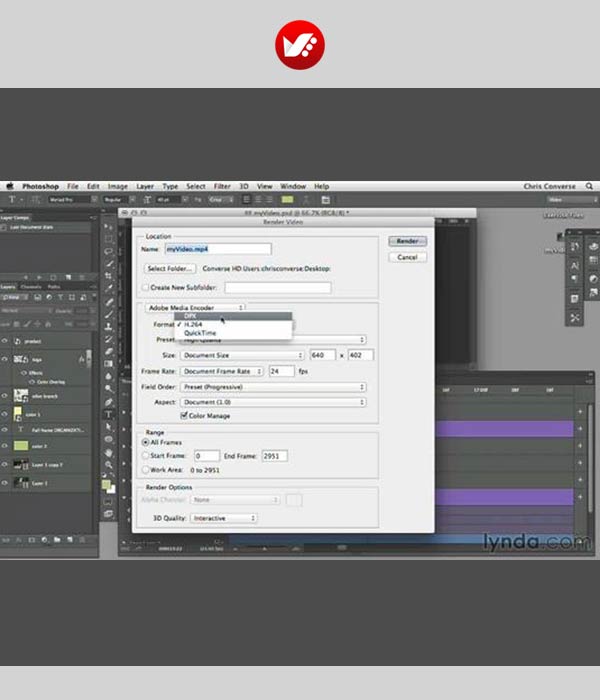Viewport: 600px width, 700px height.
Task: Open the Field Order dropdown
Action: (x=273, y=387)
